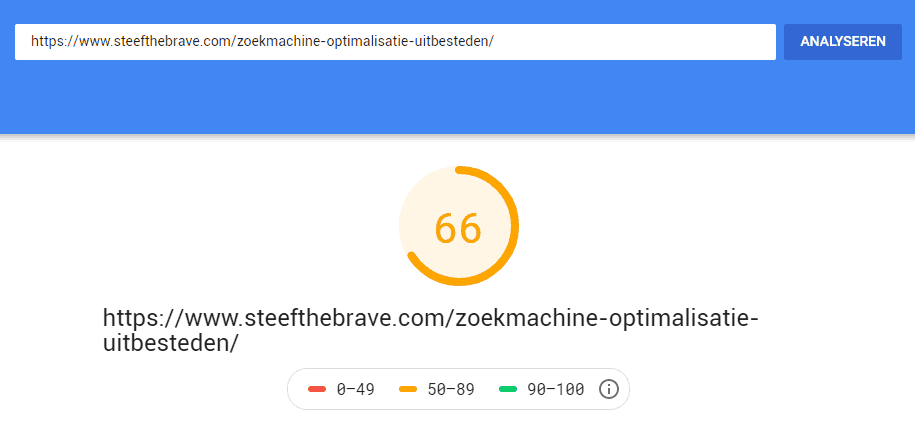Click the orange score number 66
The image size is (915, 428).
point(458,229)
